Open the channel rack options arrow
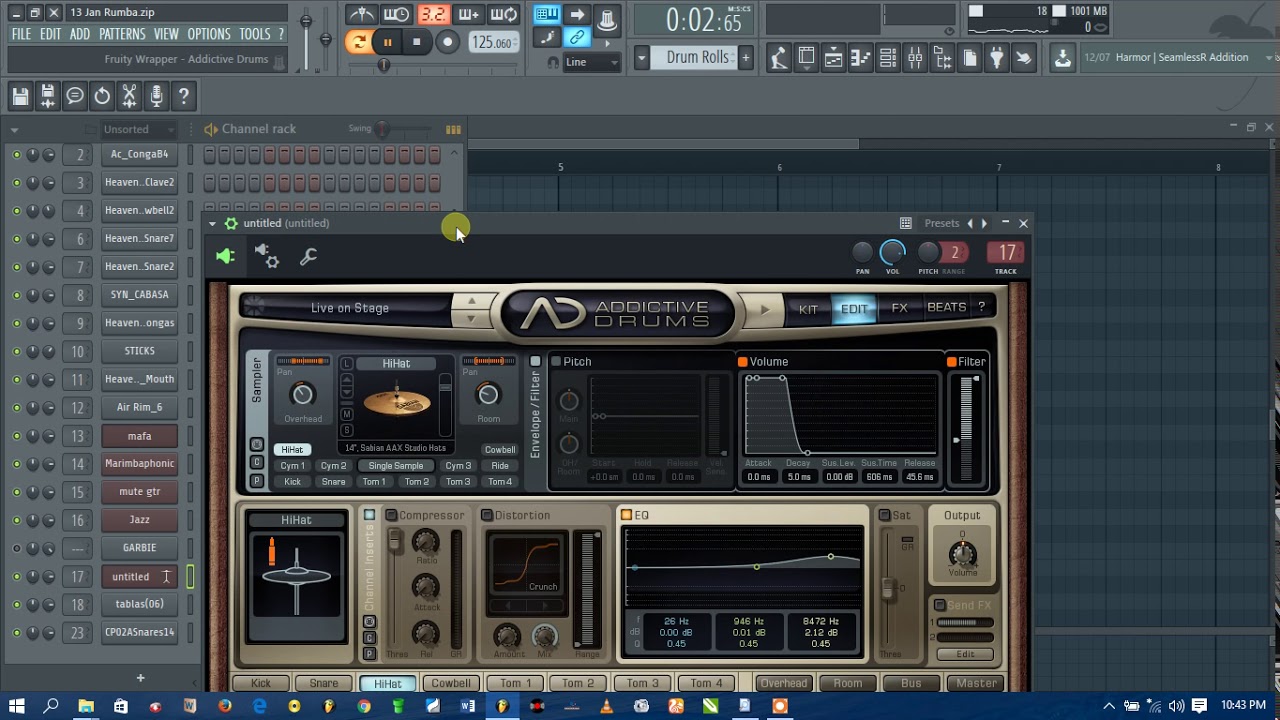Screen dimensions: 1280x720 14,129
